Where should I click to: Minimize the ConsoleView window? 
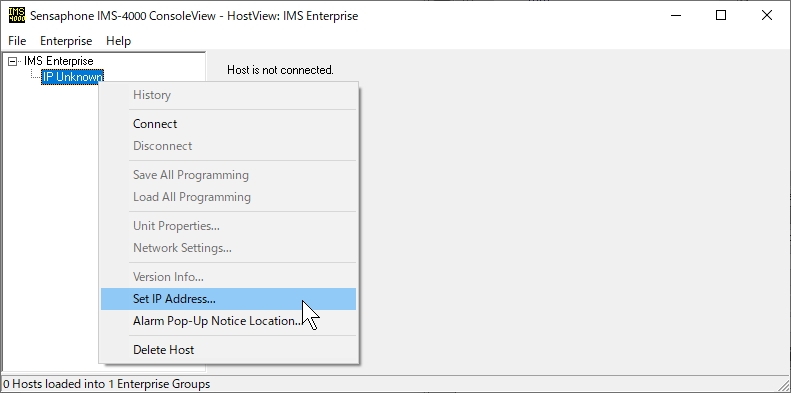(x=675, y=16)
